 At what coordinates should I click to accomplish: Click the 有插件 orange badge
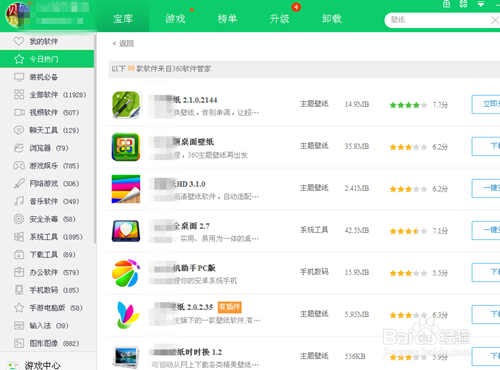[230, 307]
